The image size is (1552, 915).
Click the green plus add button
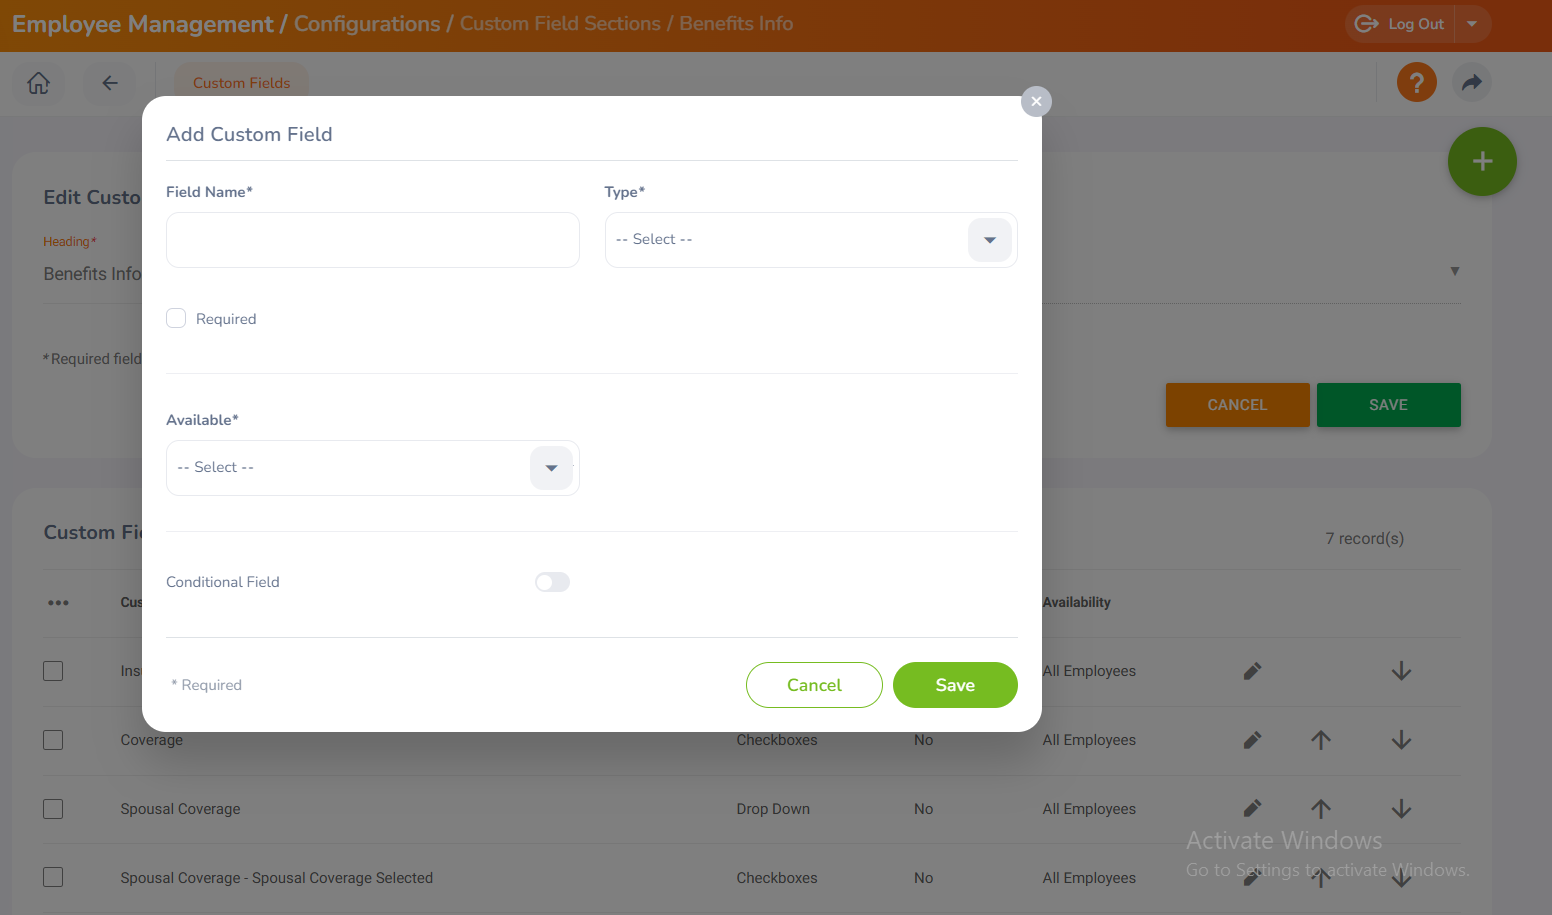click(1482, 162)
